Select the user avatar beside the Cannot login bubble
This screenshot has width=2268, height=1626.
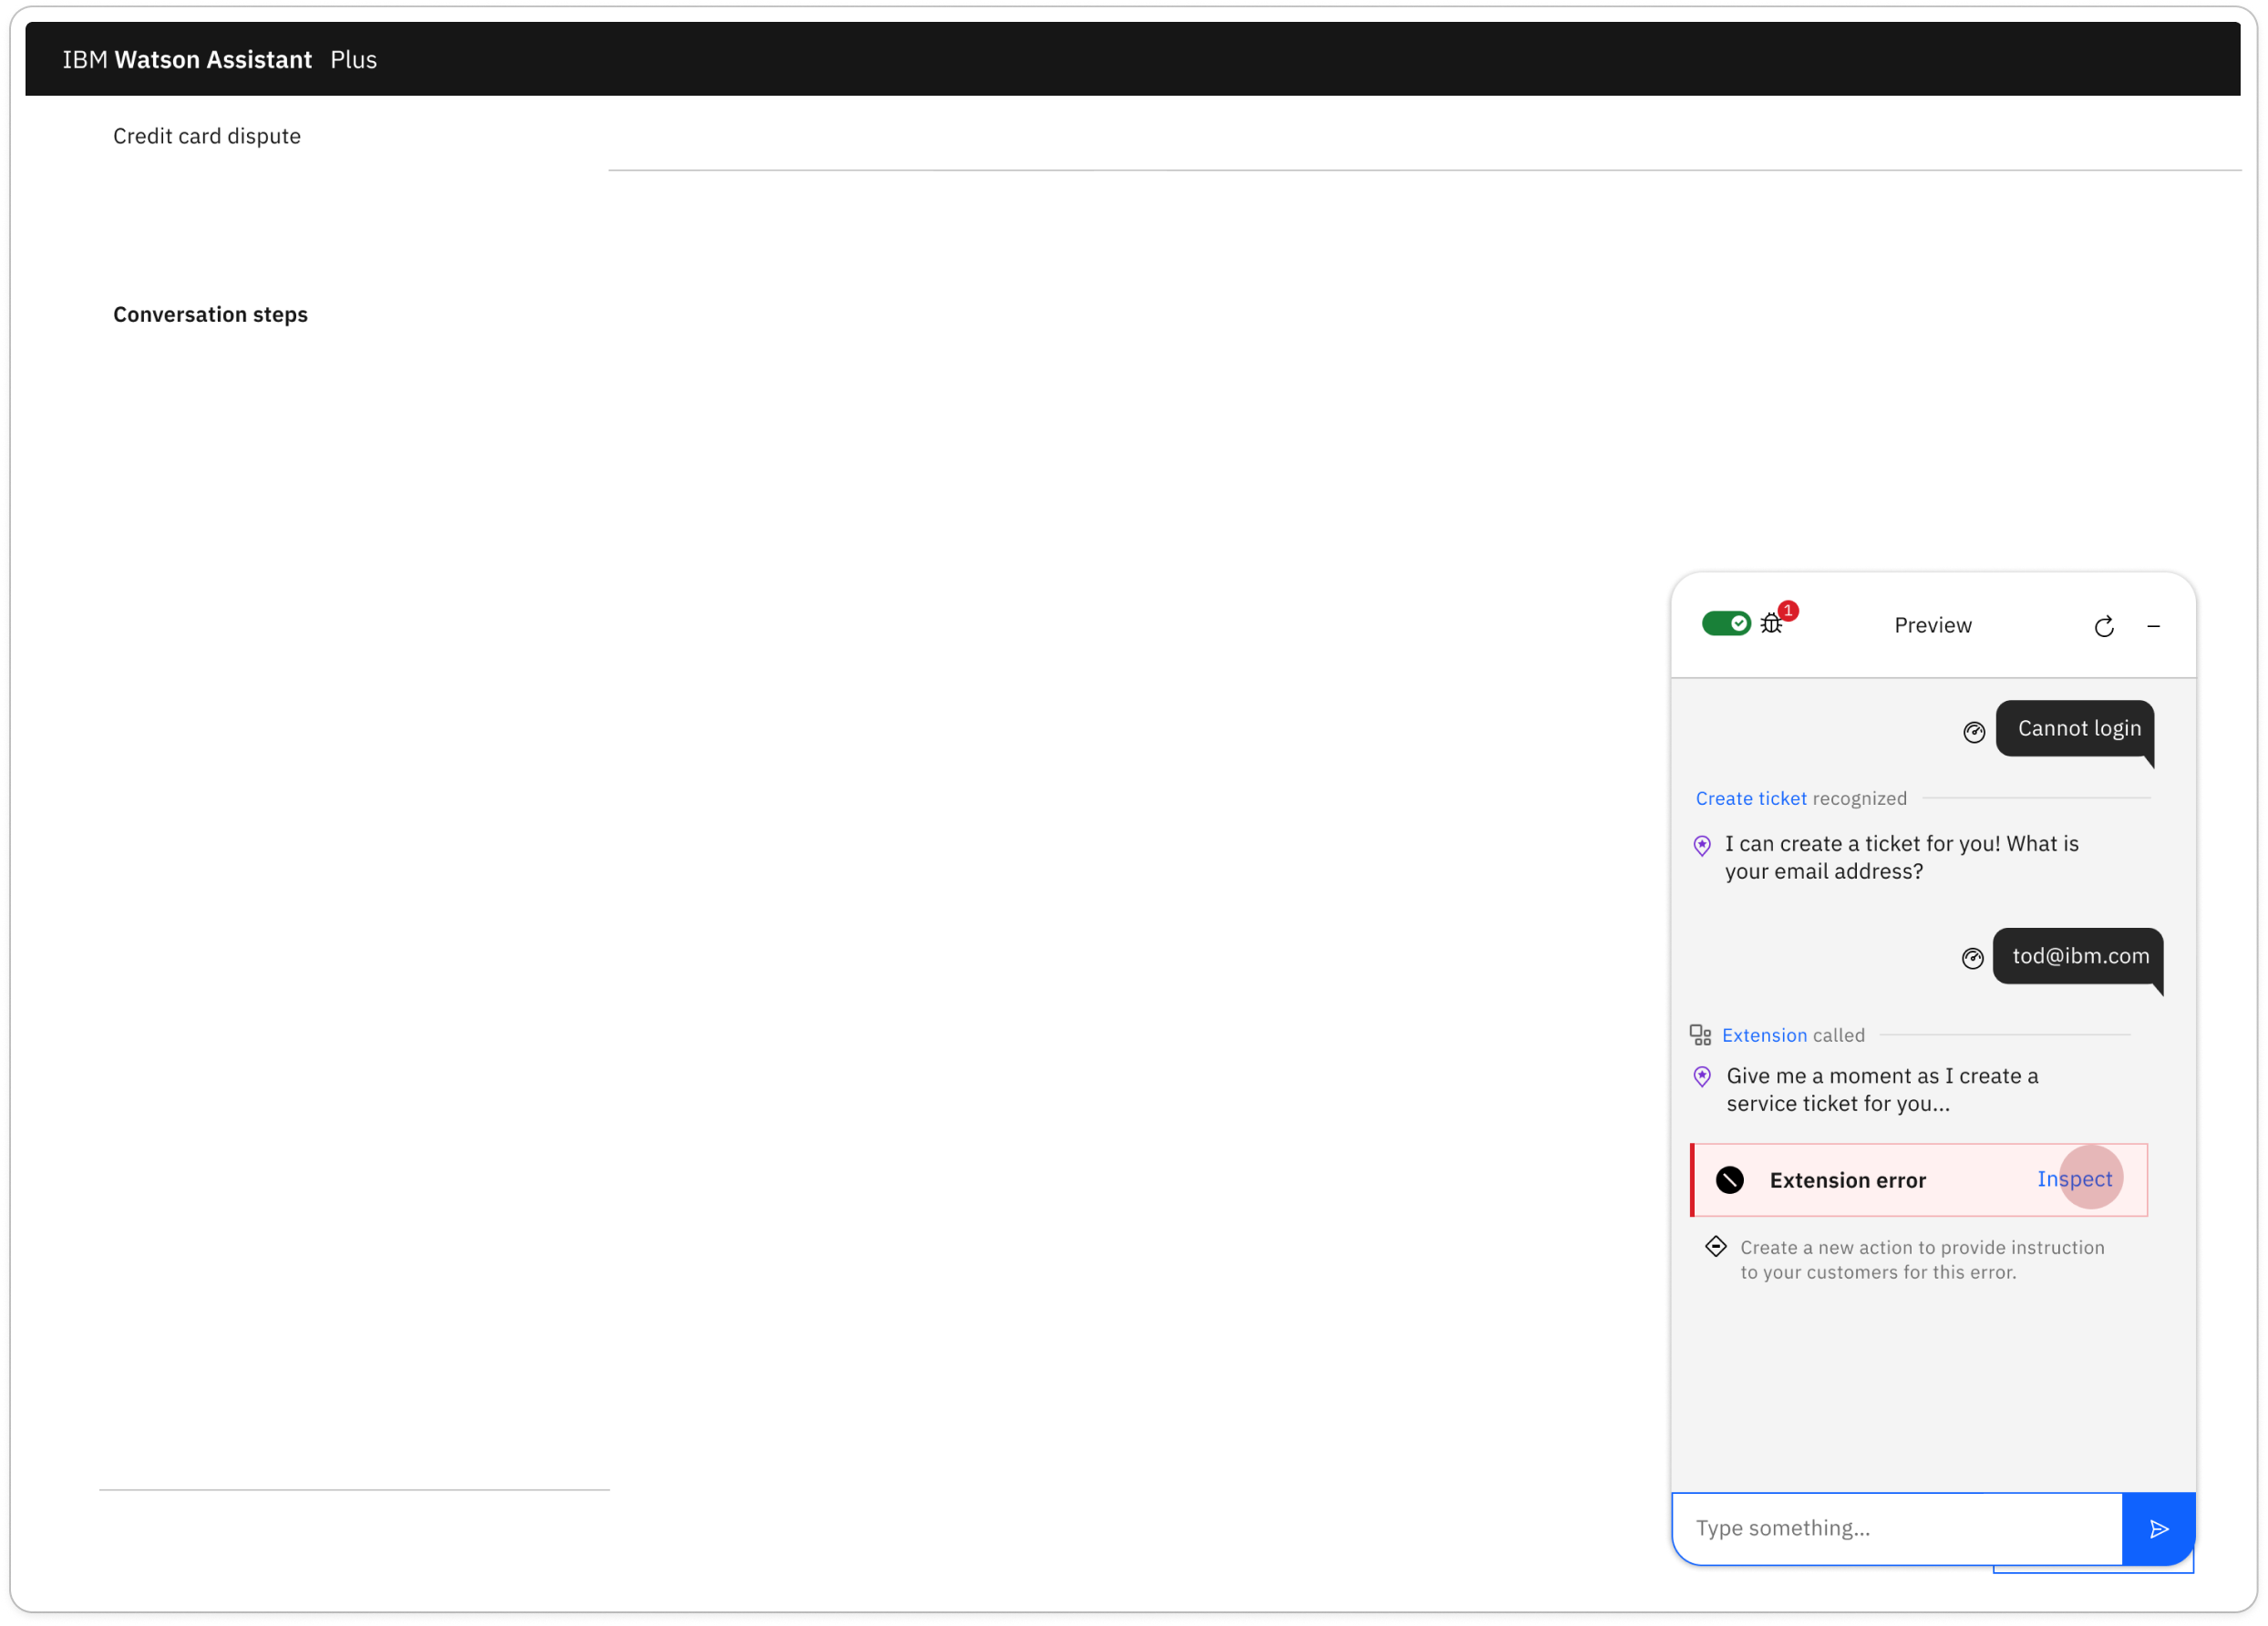coord(1974,732)
